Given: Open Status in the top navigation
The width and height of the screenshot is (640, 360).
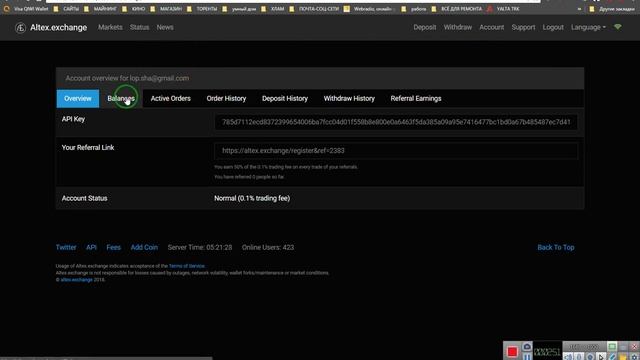Looking at the screenshot, I should pos(140,27).
